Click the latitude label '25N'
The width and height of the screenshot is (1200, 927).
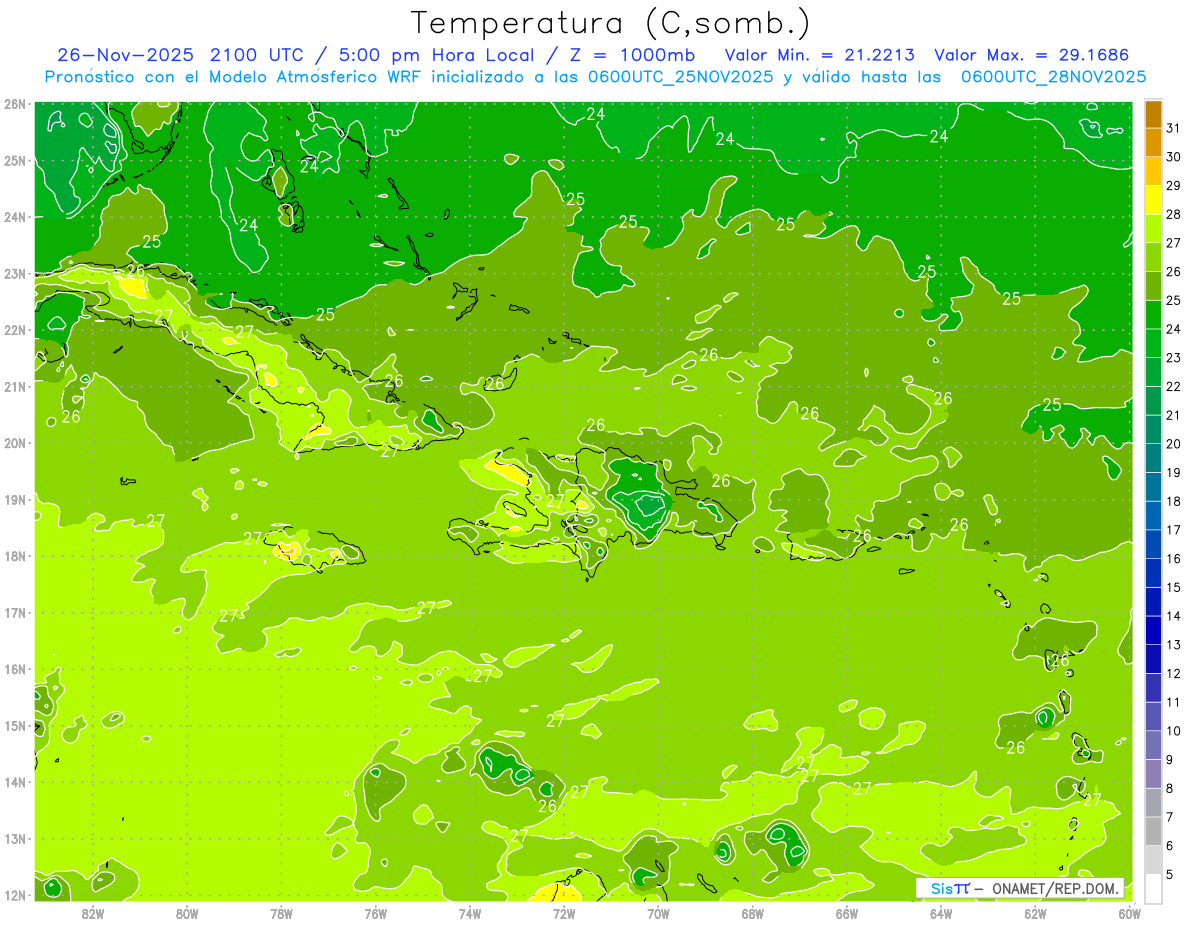tap(15, 160)
